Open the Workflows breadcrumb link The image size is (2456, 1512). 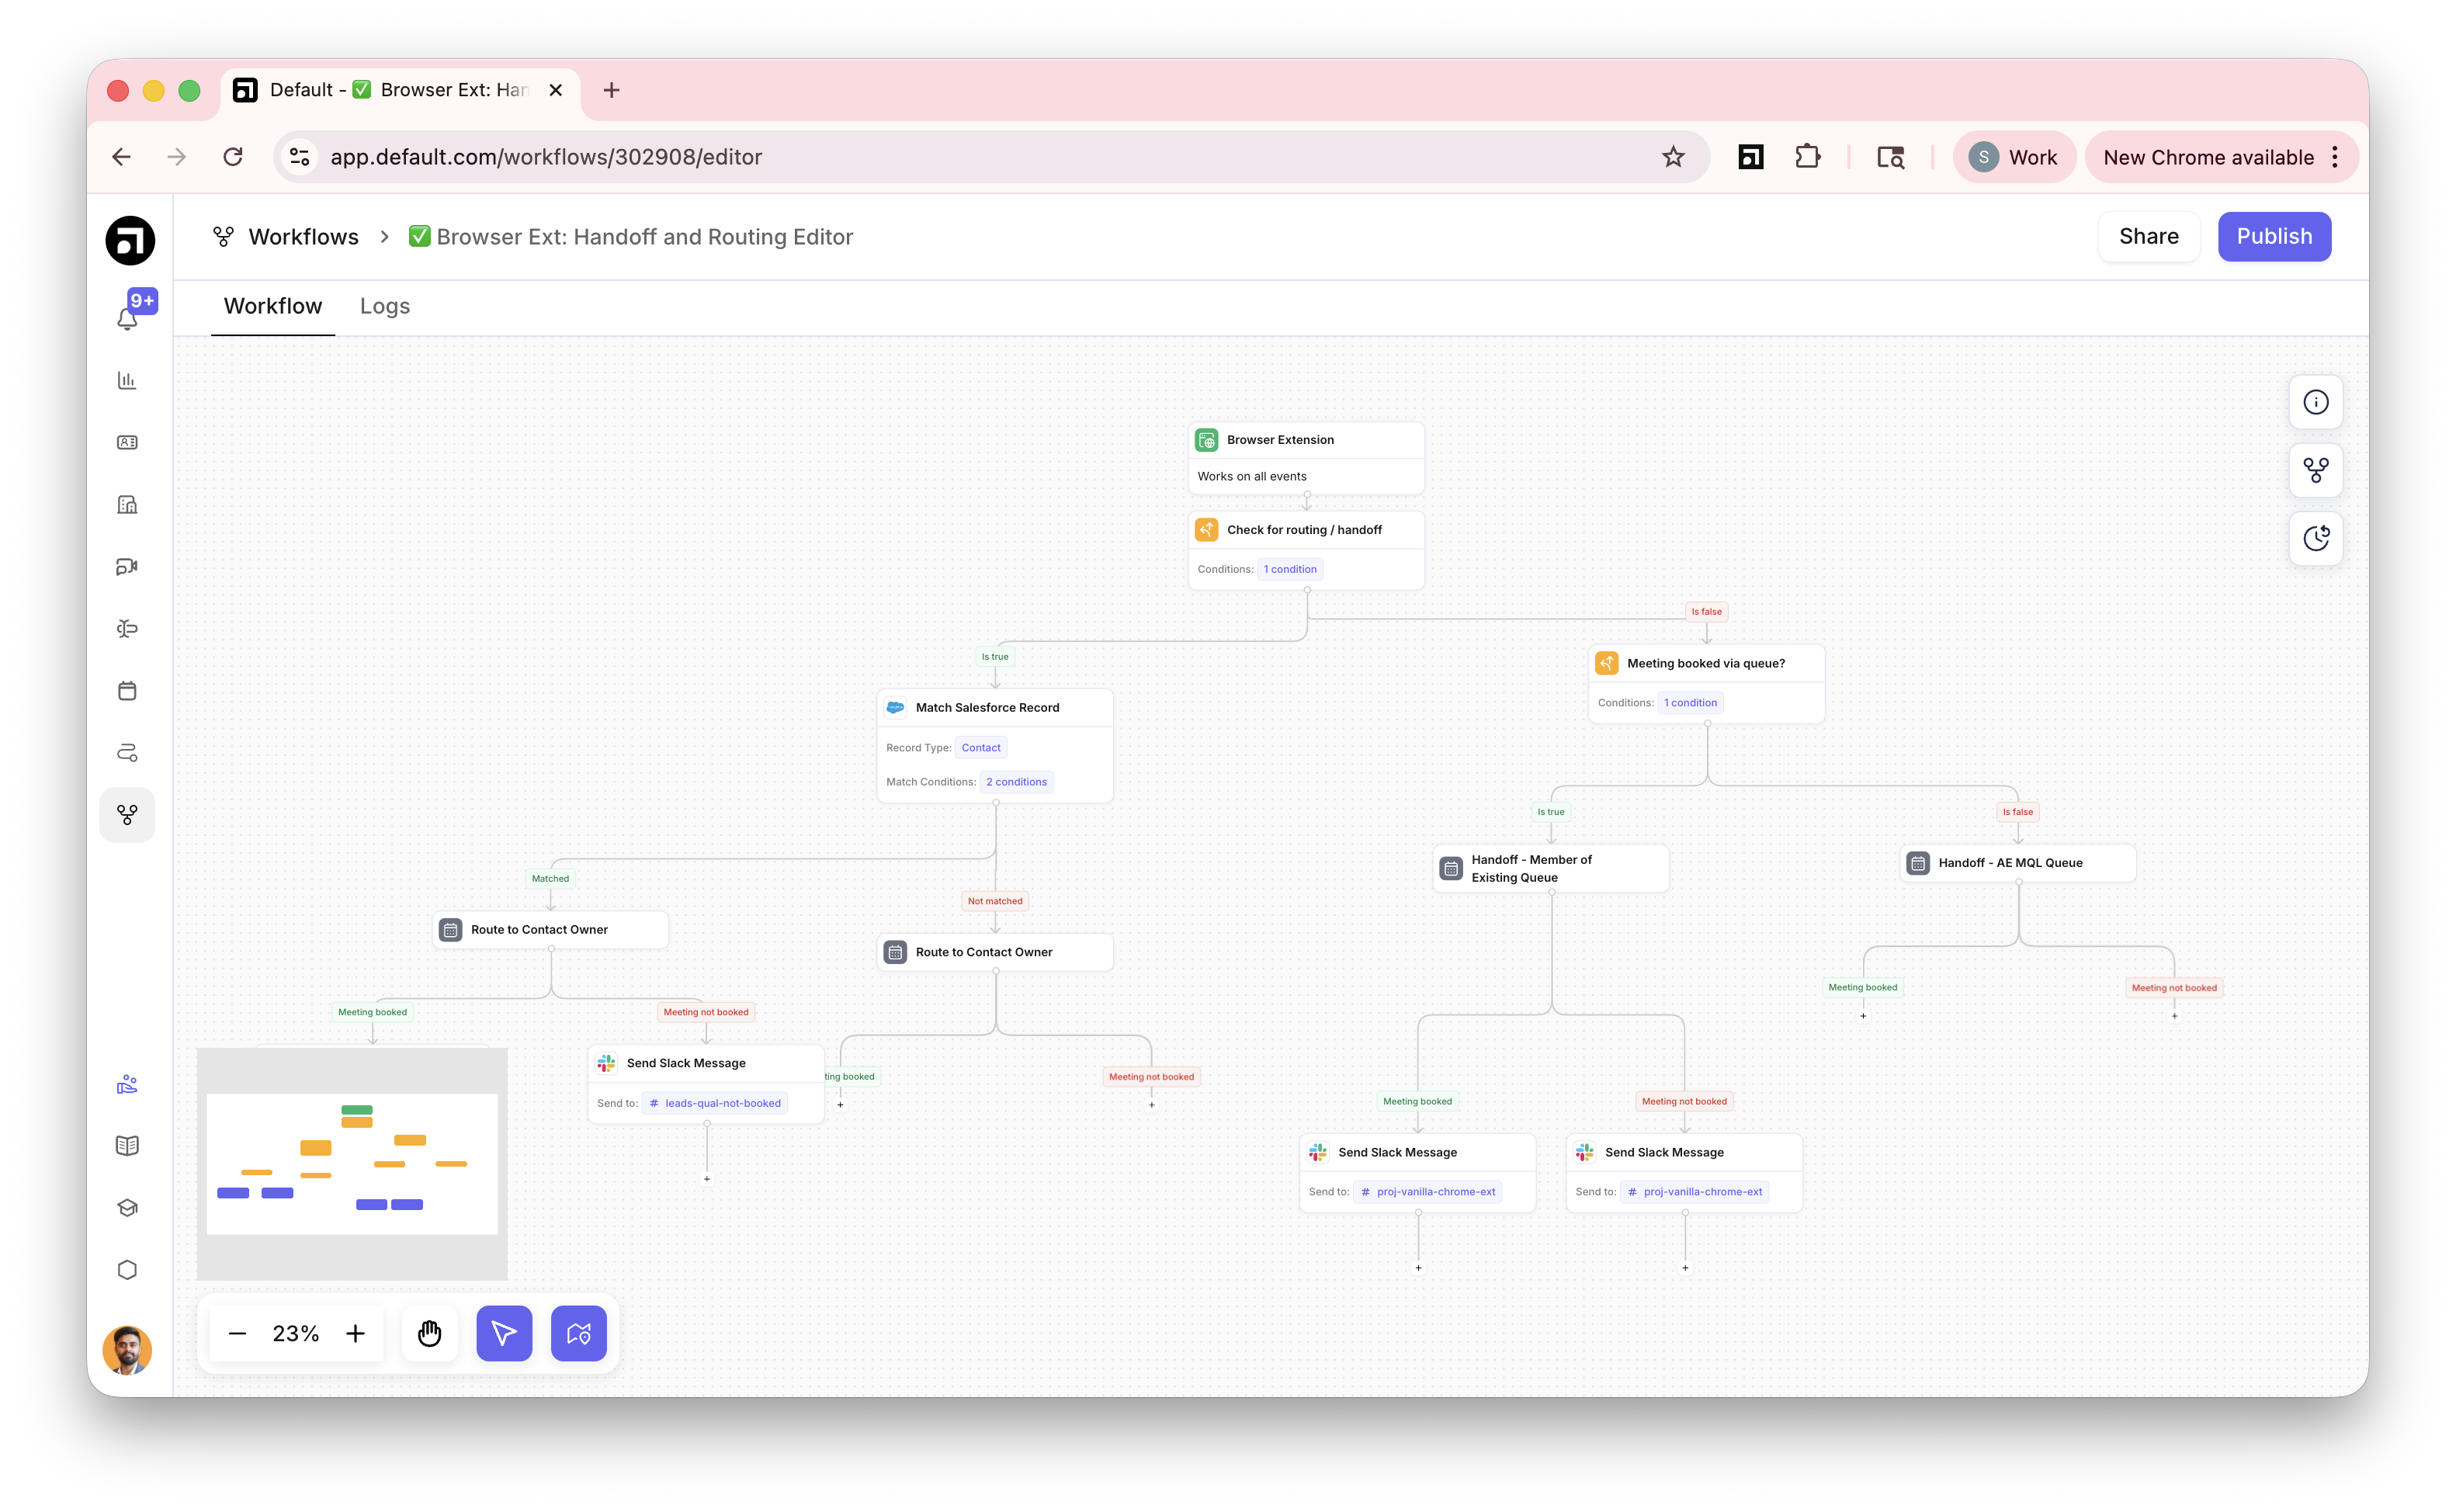(x=303, y=237)
